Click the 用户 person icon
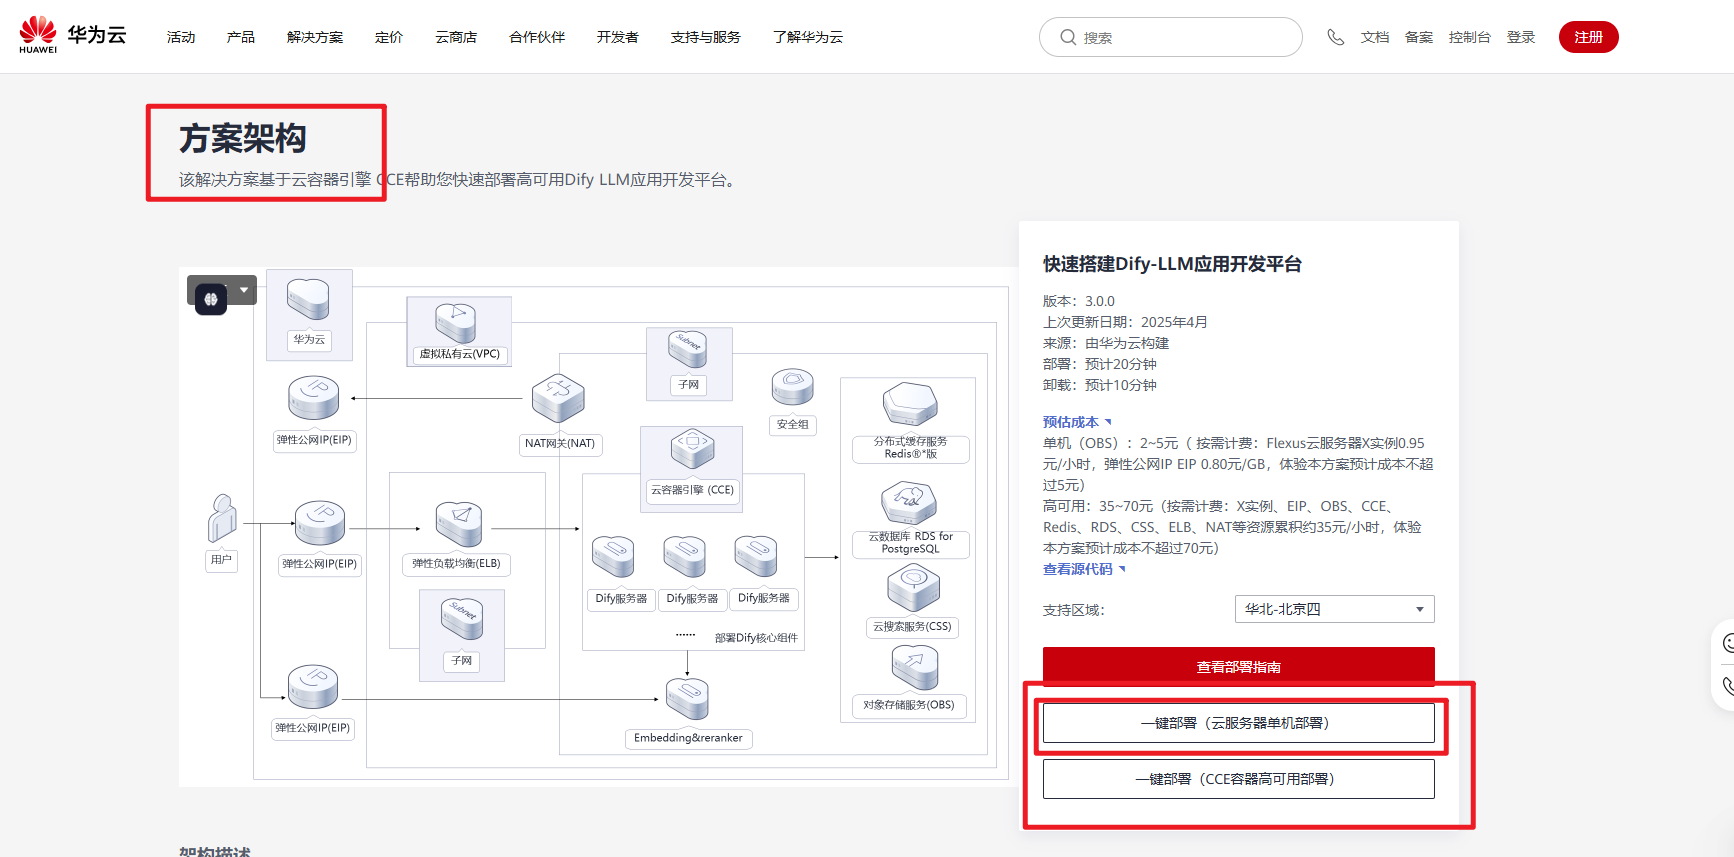 click(x=222, y=517)
